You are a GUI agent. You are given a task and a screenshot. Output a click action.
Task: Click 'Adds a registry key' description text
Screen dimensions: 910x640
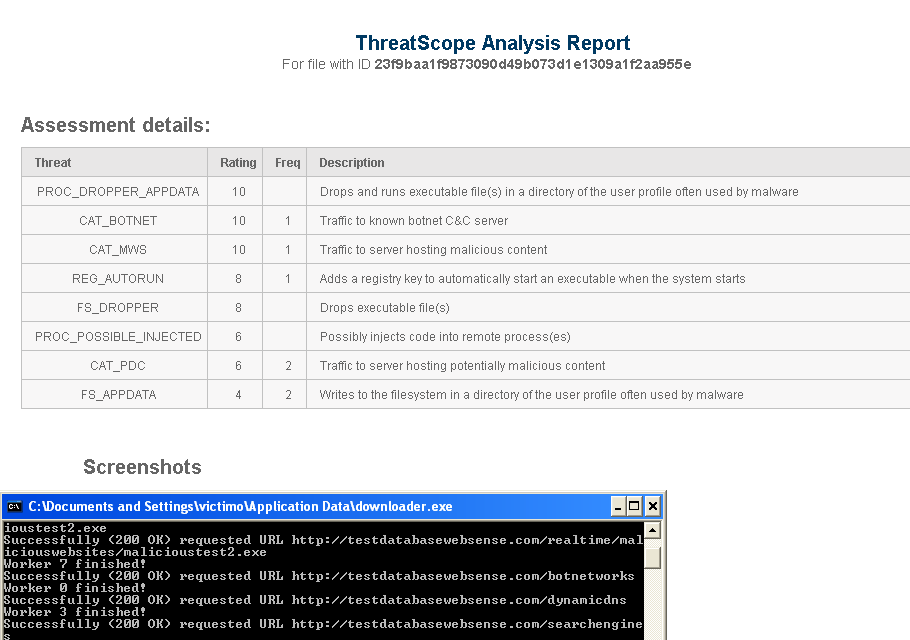(532, 279)
